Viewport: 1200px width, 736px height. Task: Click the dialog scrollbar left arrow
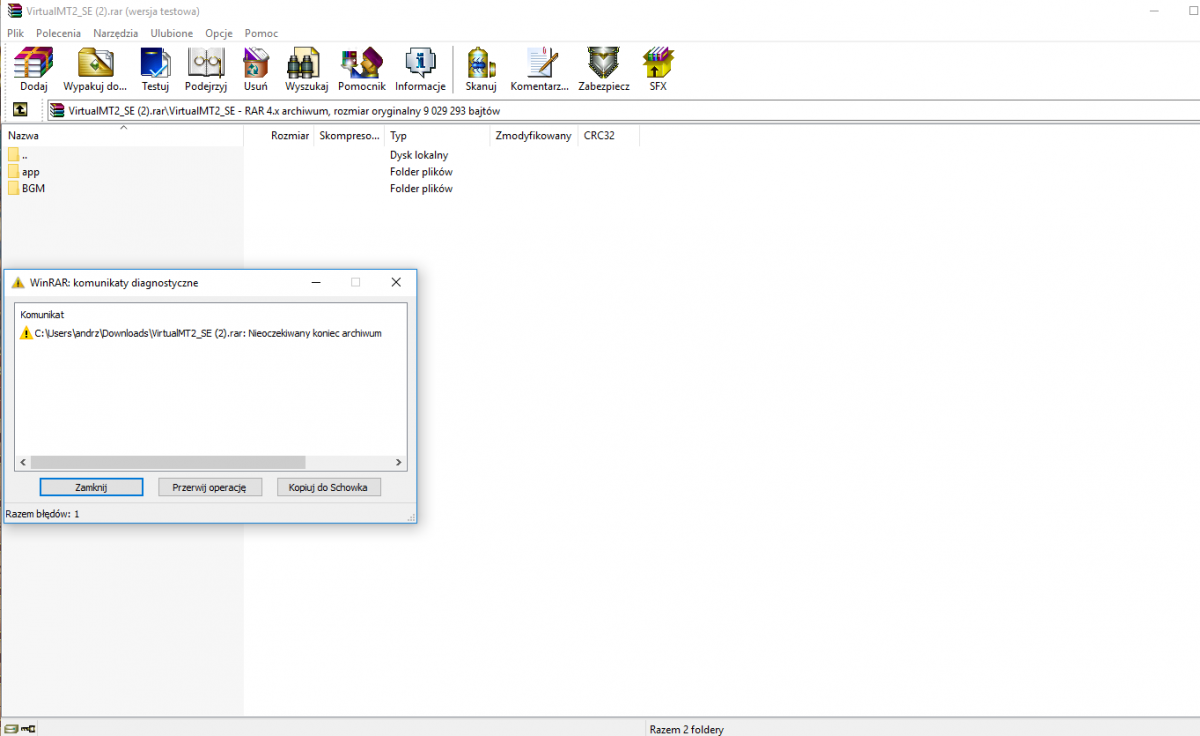point(23,463)
